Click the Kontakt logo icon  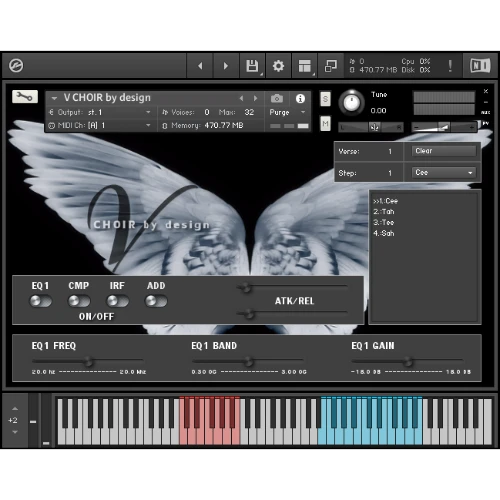tap(16, 65)
